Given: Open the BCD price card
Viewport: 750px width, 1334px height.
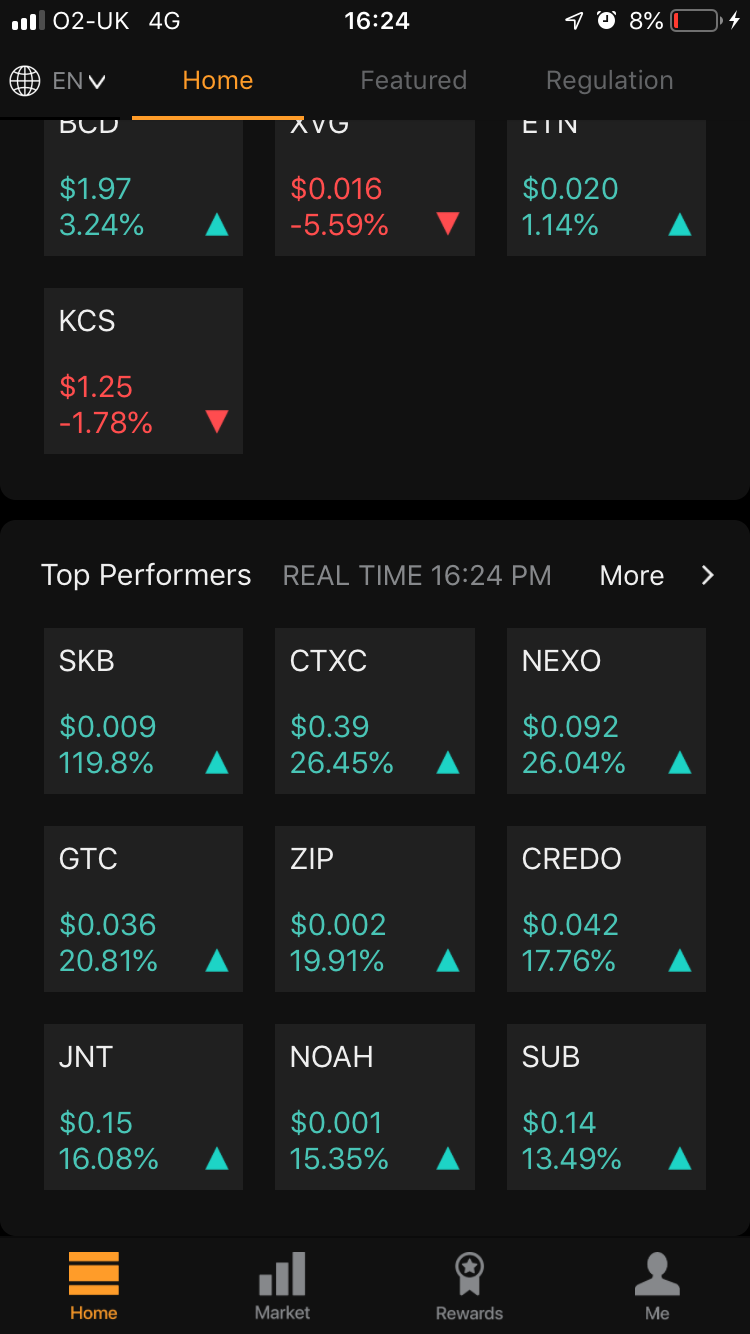Looking at the screenshot, I should [x=143, y=188].
